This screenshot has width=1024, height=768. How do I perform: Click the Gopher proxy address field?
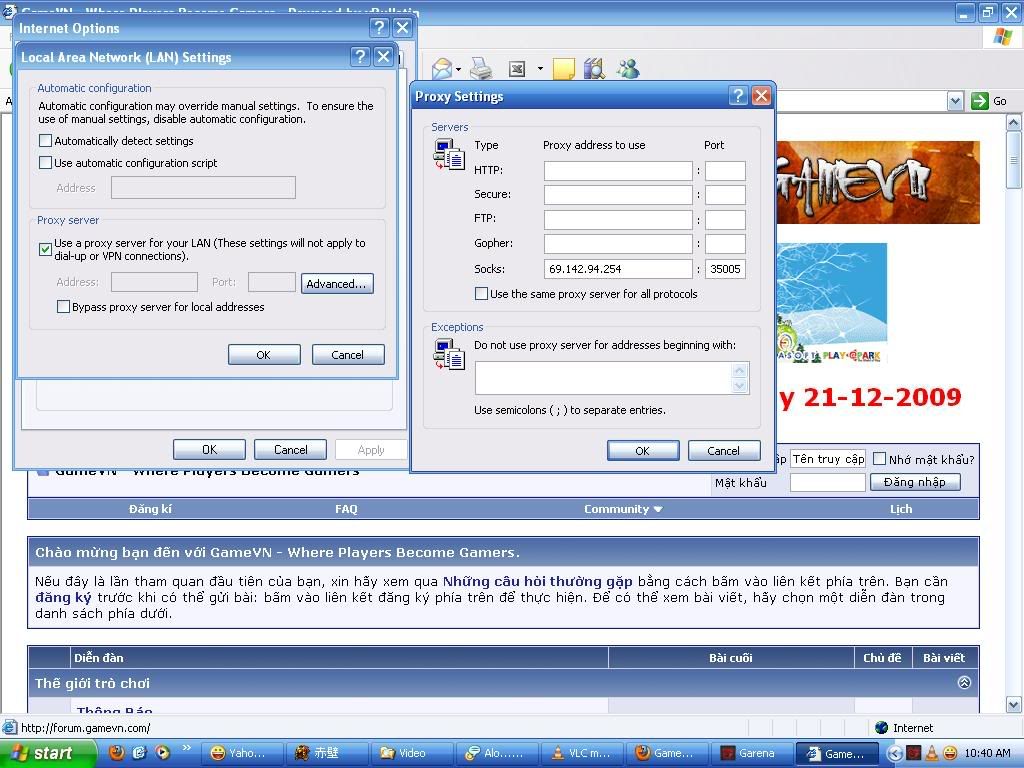pos(618,244)
